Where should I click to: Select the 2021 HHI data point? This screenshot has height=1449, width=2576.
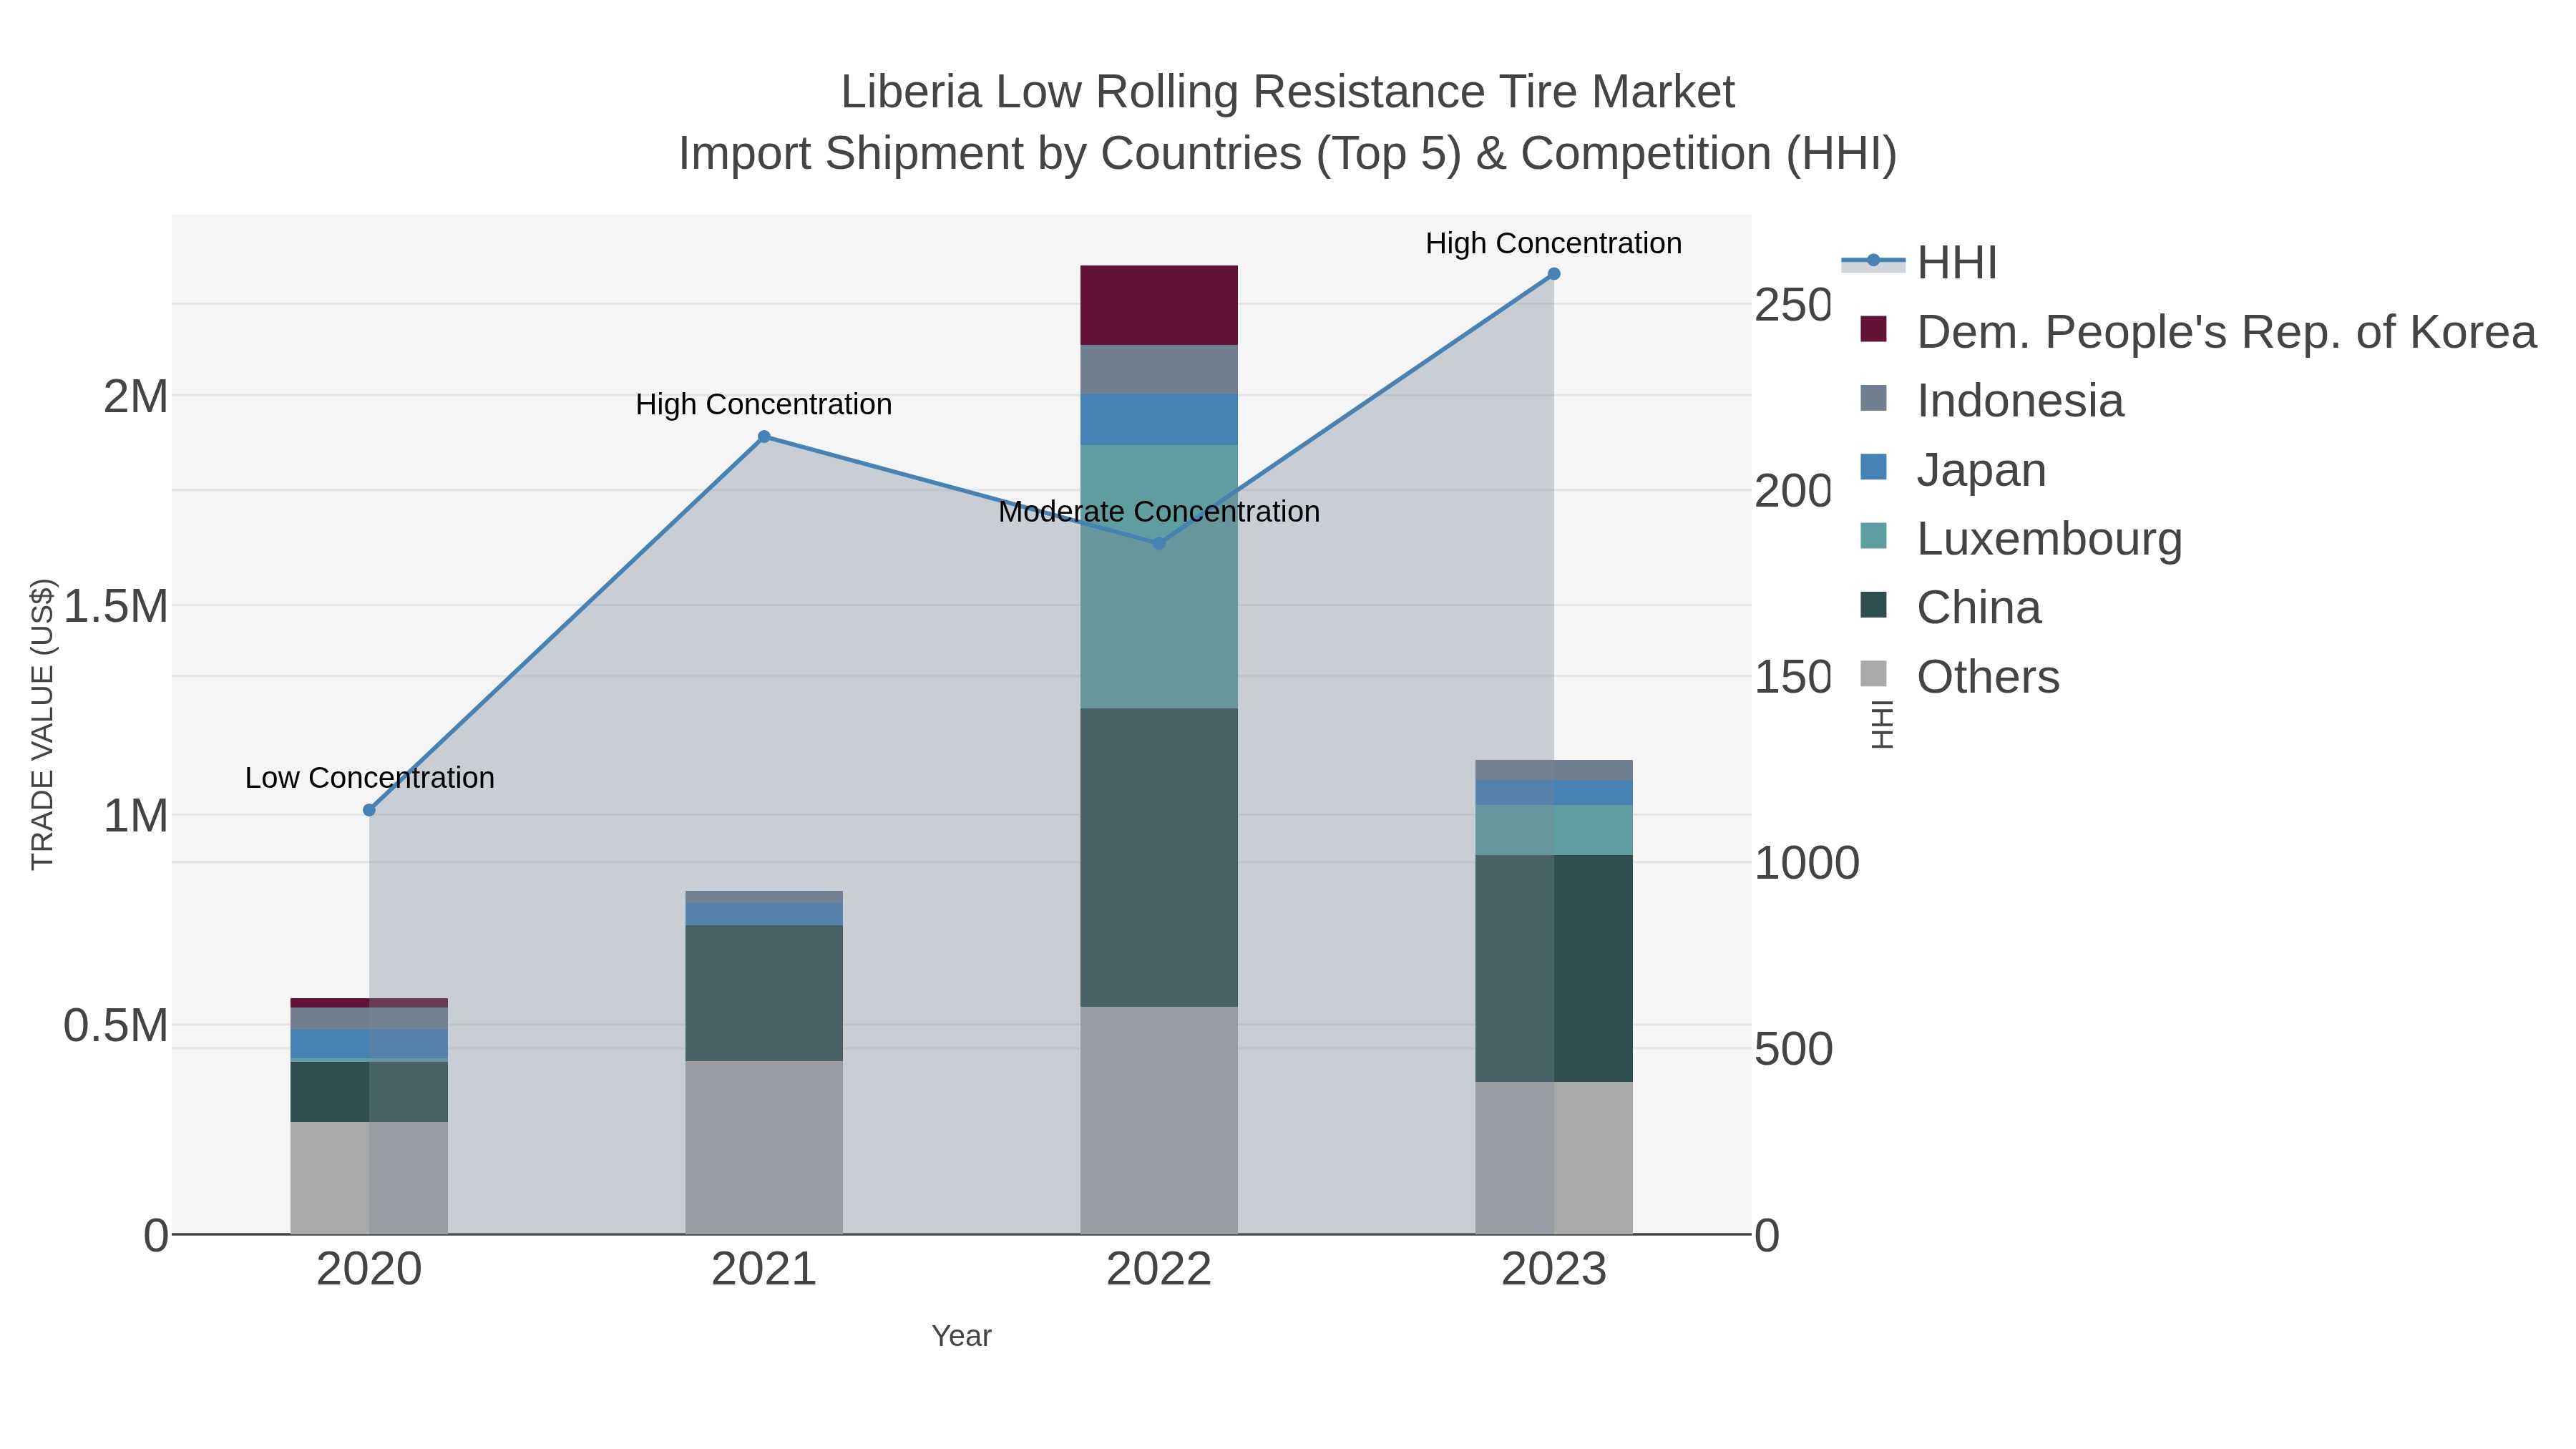[x=764, y=437]
